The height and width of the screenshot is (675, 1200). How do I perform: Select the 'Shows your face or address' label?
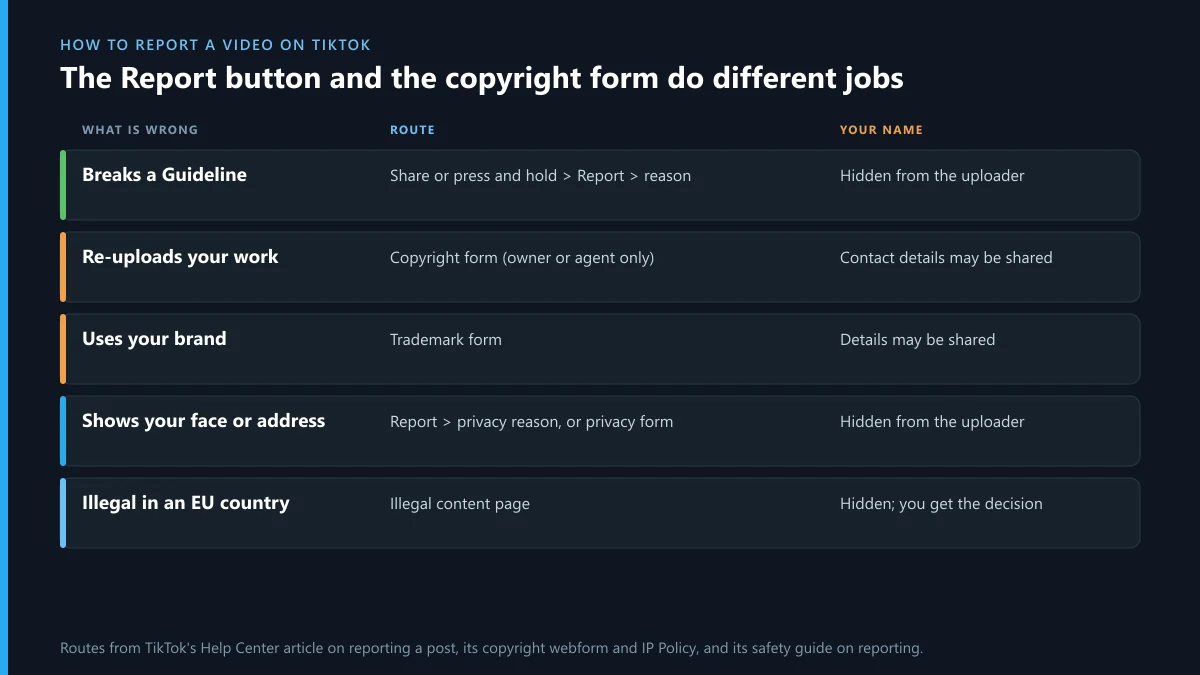click(x=203, y=420)
